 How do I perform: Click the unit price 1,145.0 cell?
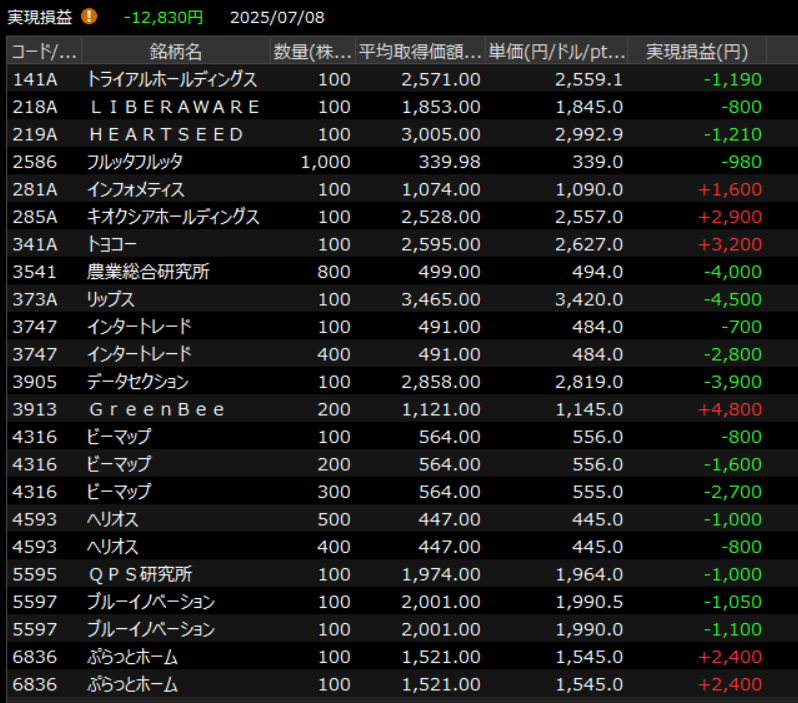point(589,409)
